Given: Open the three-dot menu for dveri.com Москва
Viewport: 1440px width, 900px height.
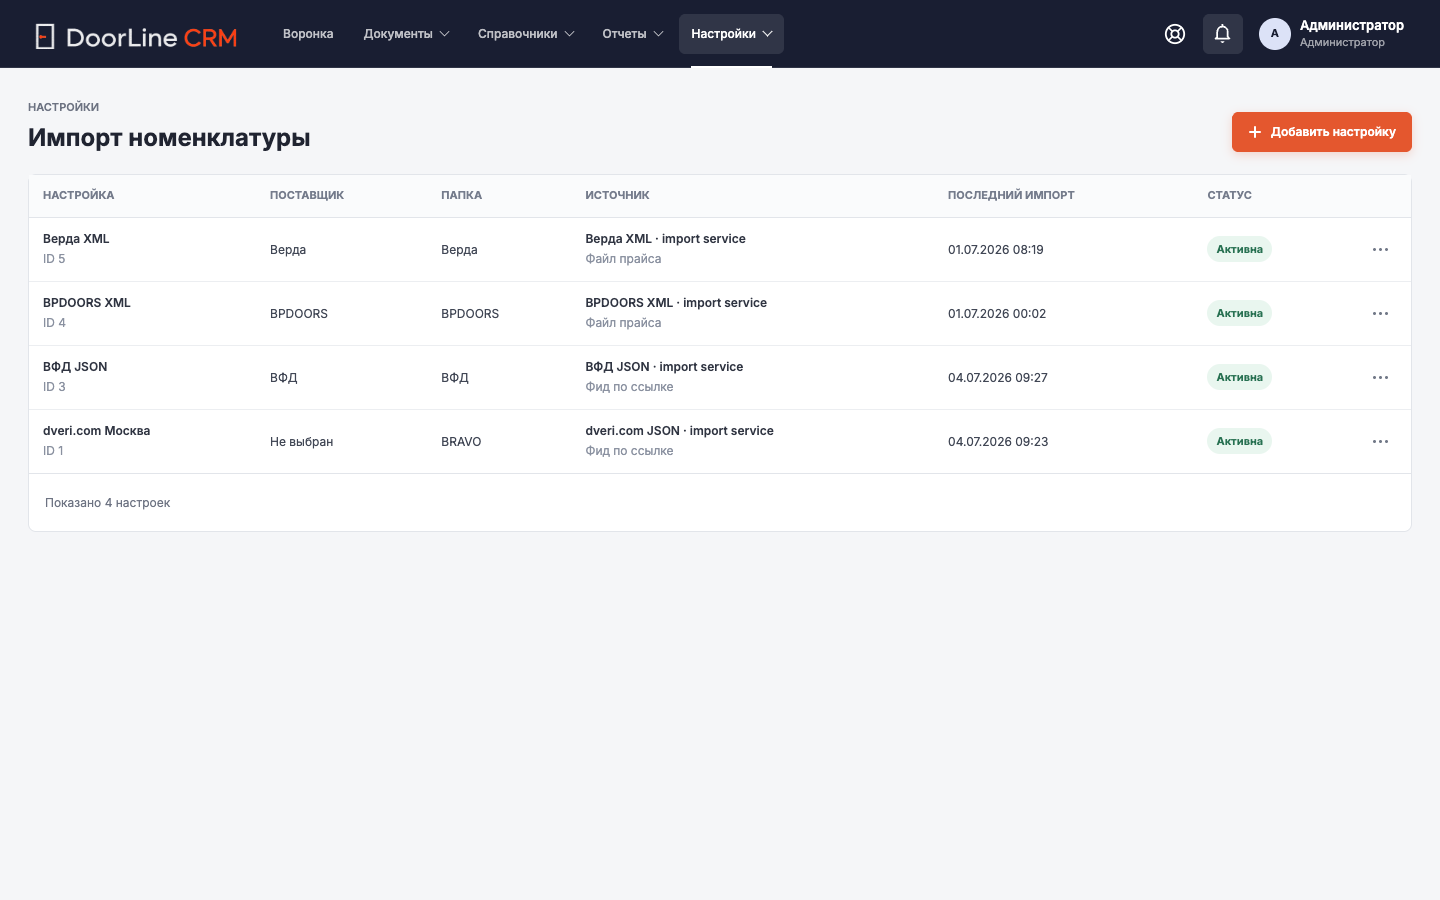Looking at the screenshot, I should point(1380,442).
